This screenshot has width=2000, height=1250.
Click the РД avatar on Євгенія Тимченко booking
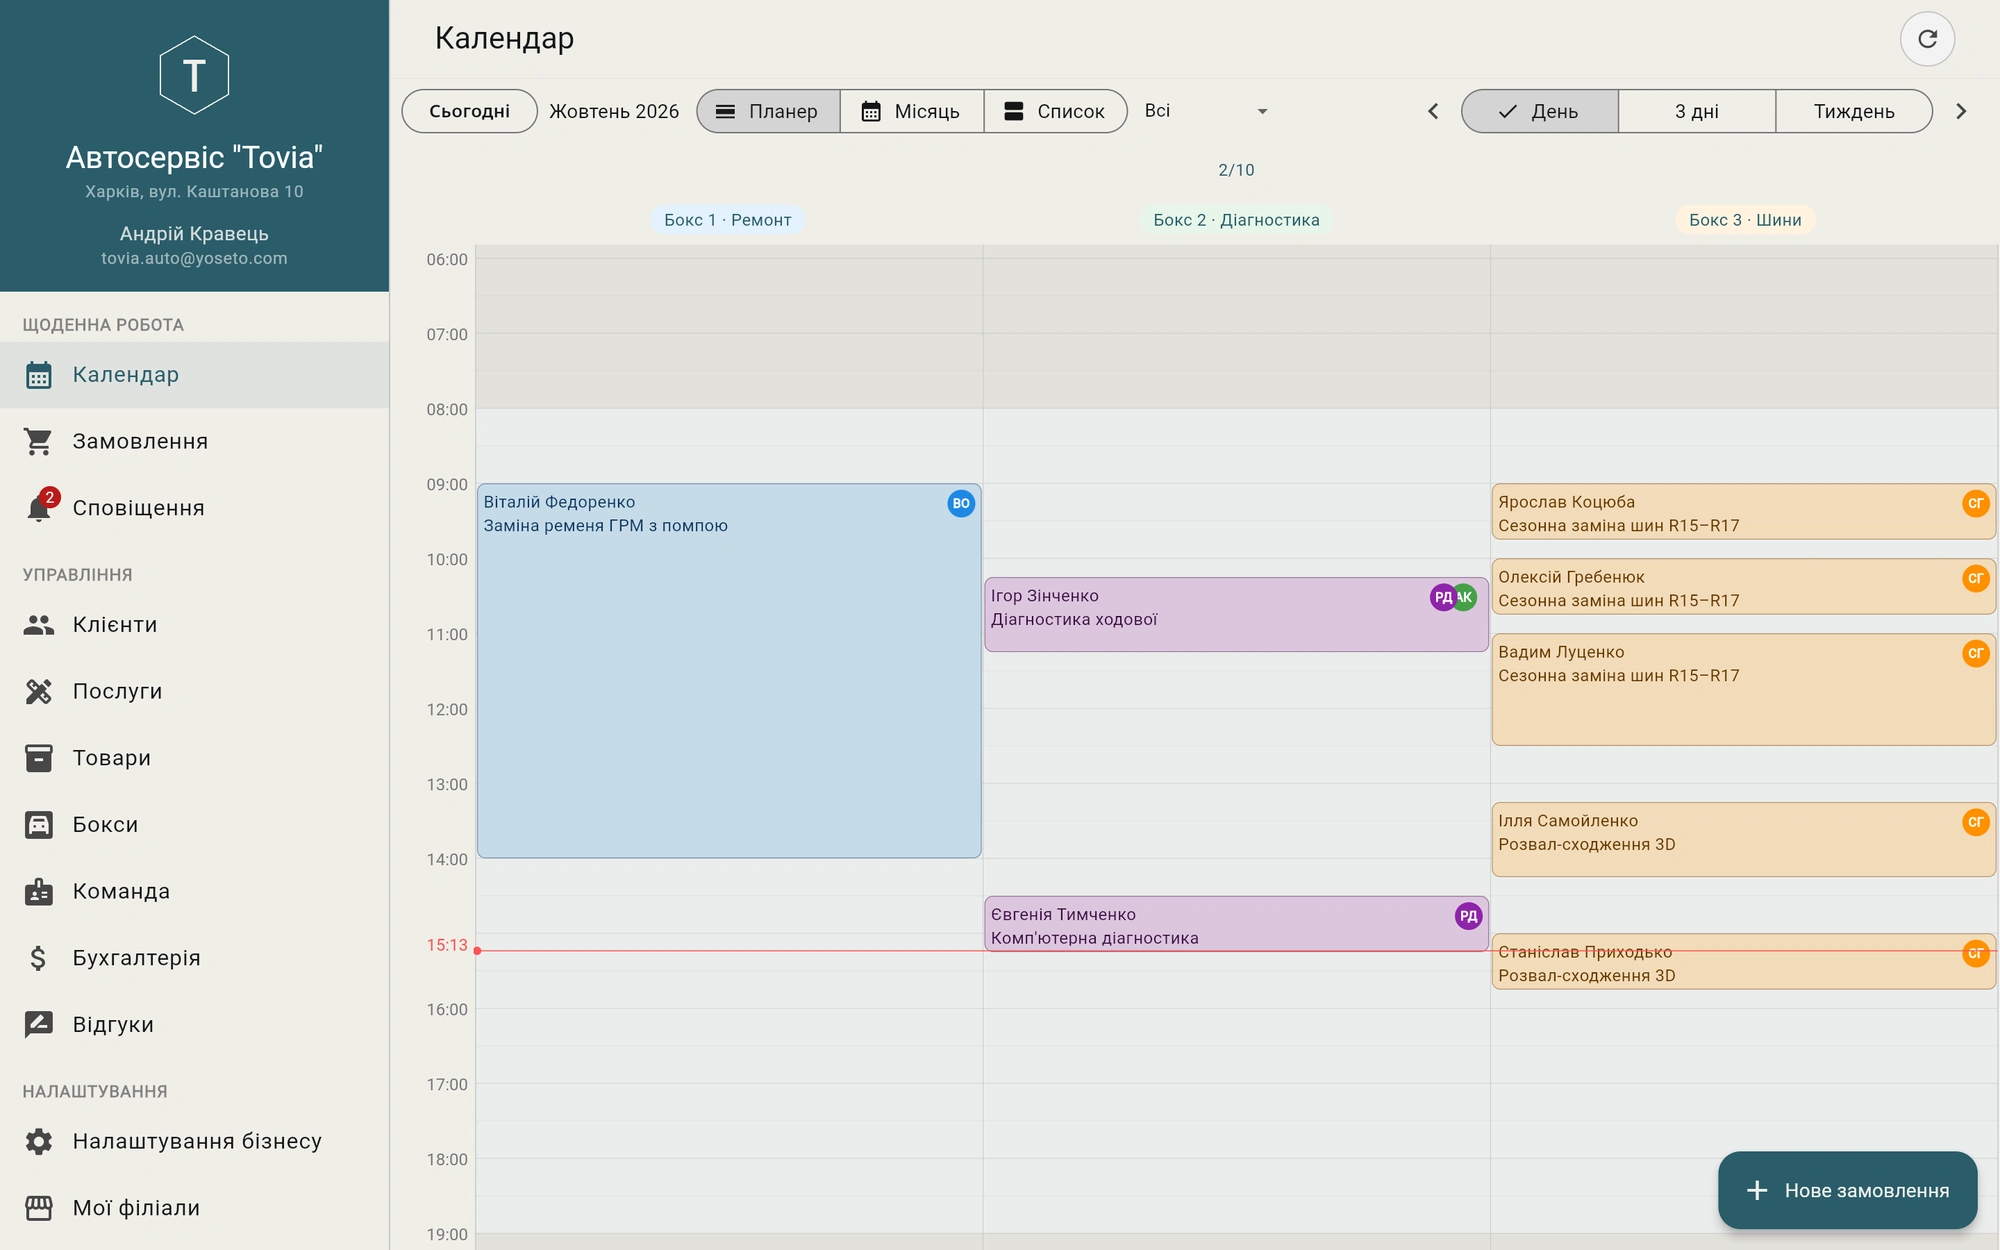click(x=1468, y=916)
